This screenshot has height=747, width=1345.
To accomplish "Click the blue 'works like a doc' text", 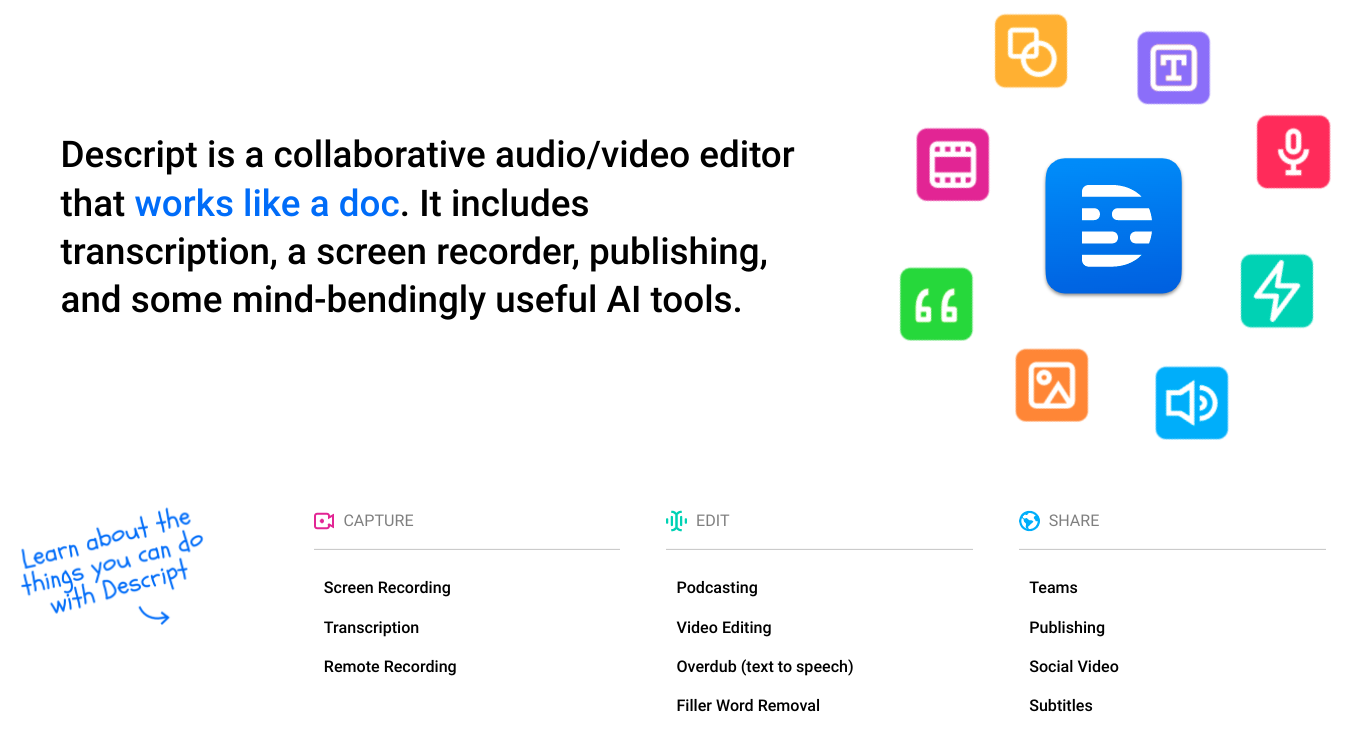I will (x=267, y=204).
